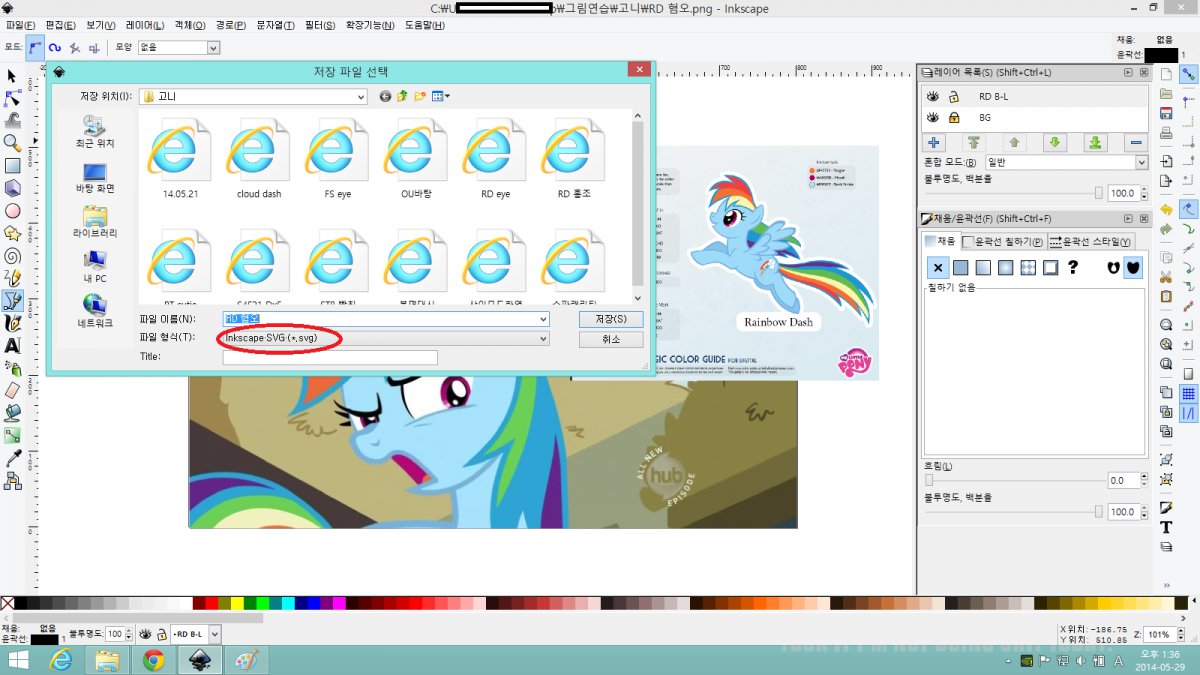Screen dimensions: 1200x675
Task: Click the Cut scissors icon
Action: point(1166,276)
